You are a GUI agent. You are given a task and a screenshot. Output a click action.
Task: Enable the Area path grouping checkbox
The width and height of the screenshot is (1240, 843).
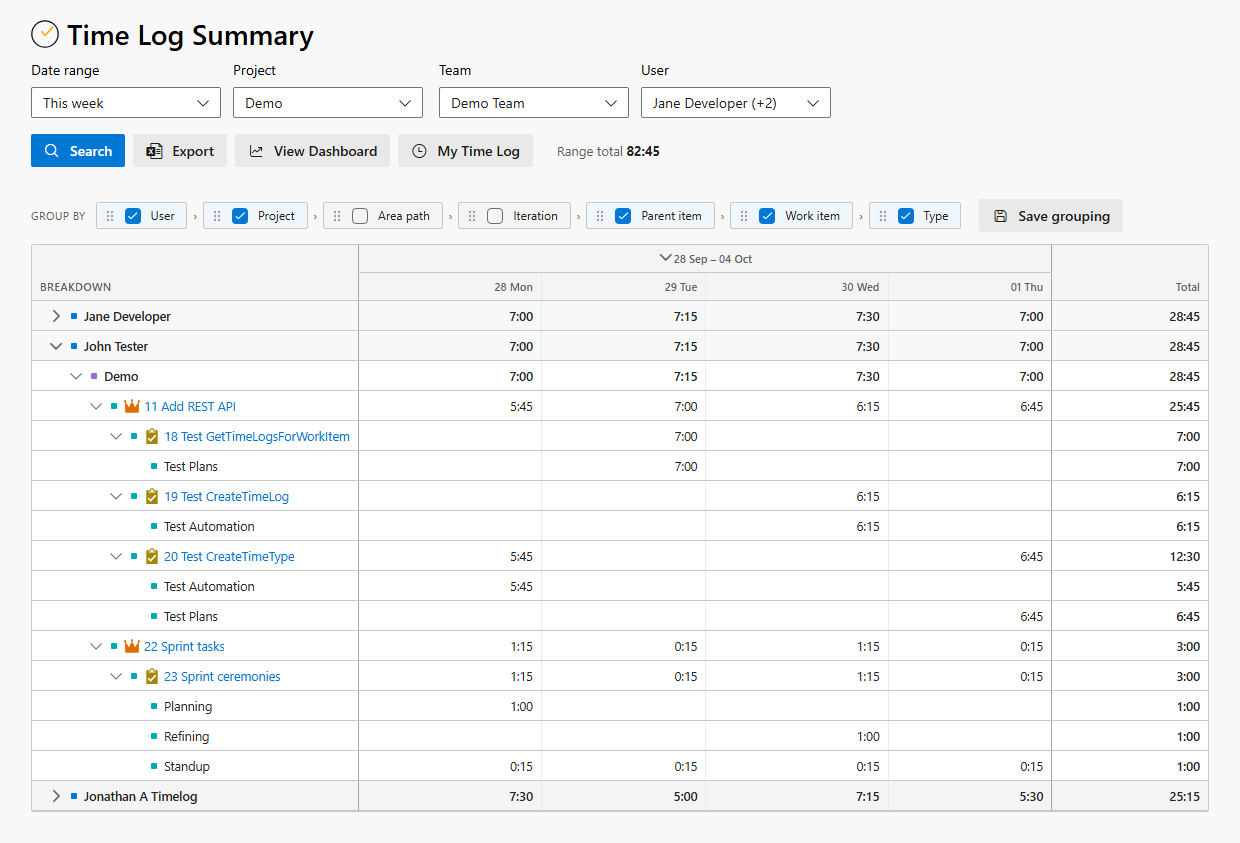point(360,216)
